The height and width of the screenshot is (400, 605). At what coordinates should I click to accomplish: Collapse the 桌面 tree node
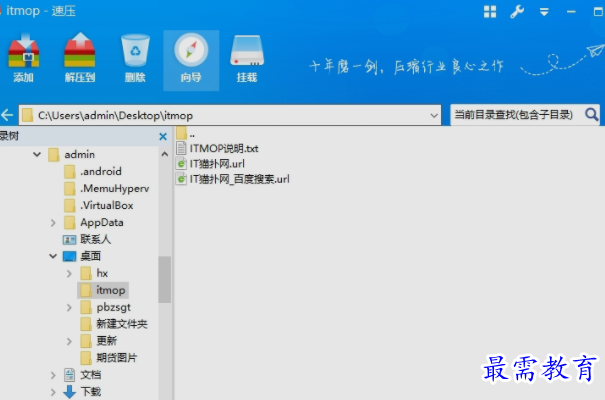tap(53, 256)
